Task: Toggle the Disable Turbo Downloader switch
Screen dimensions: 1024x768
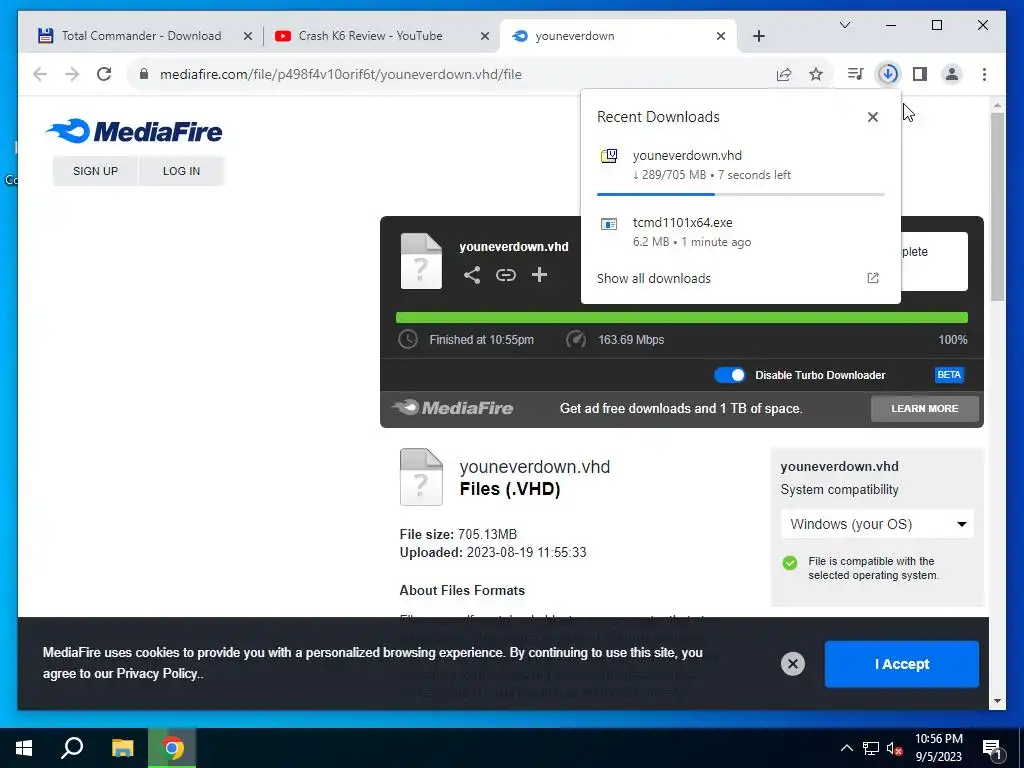Action: pyautogui.click(x=729, y=375)
